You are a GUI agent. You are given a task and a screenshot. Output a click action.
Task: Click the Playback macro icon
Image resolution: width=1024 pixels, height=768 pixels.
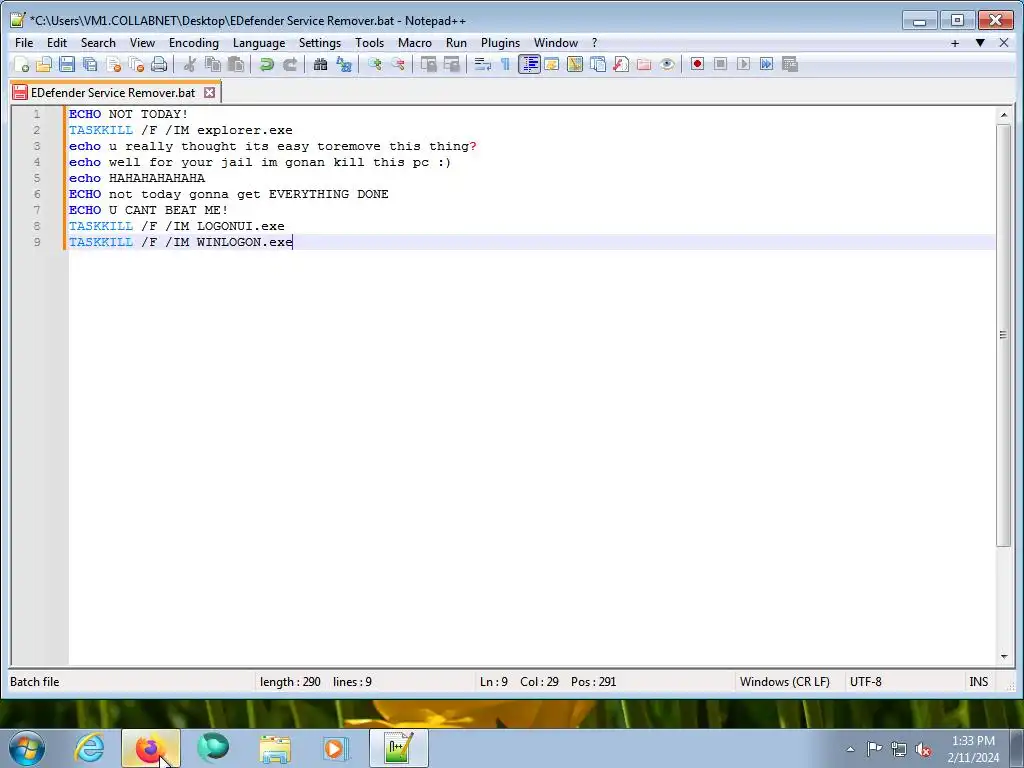click(743, 64)
